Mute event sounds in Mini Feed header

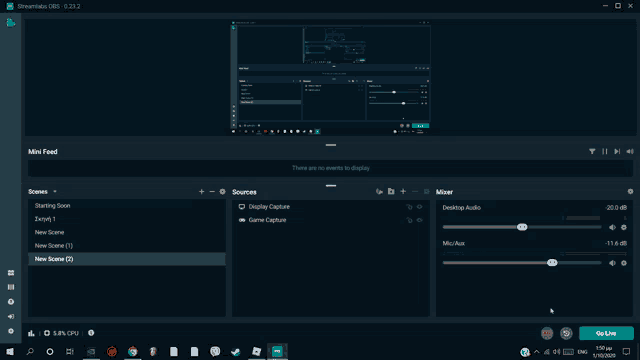point(630,151)
